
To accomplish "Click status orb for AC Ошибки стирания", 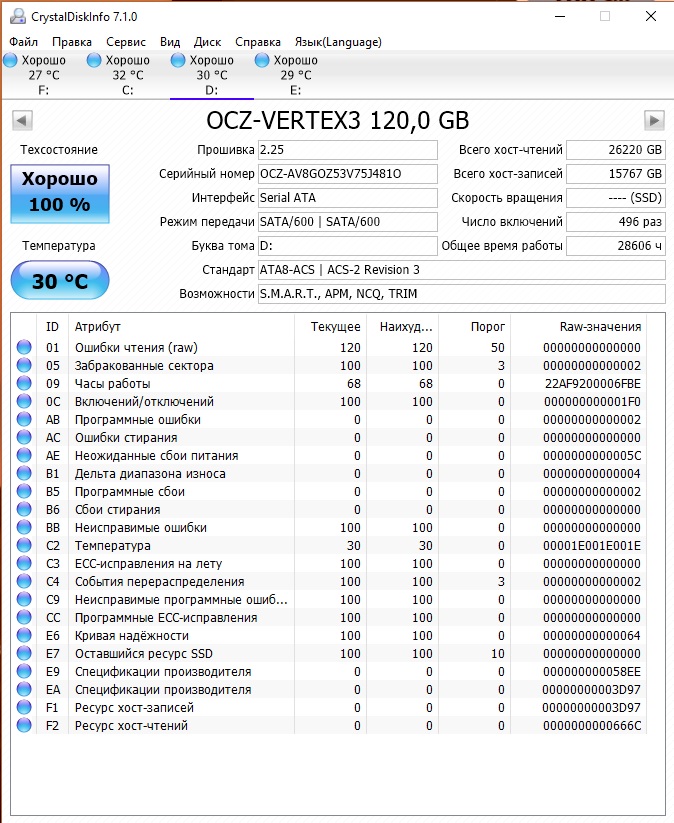I will pos(24,437).
